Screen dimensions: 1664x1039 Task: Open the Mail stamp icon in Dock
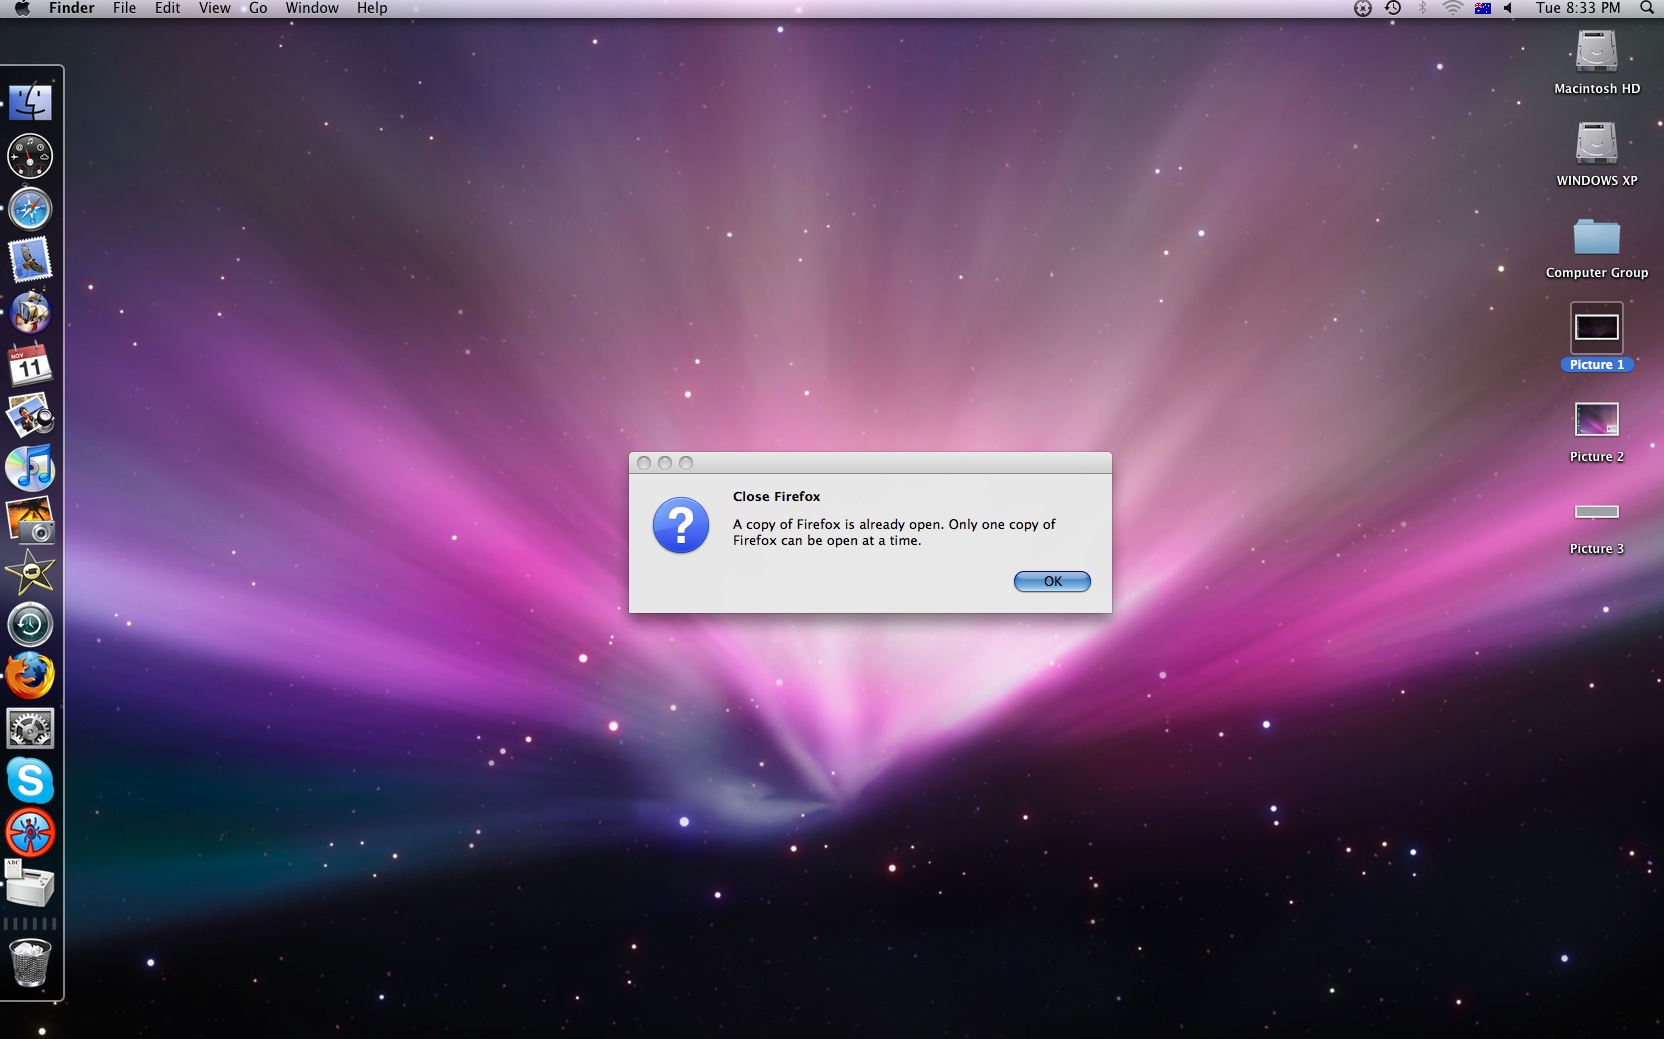[x=30, y=260]
